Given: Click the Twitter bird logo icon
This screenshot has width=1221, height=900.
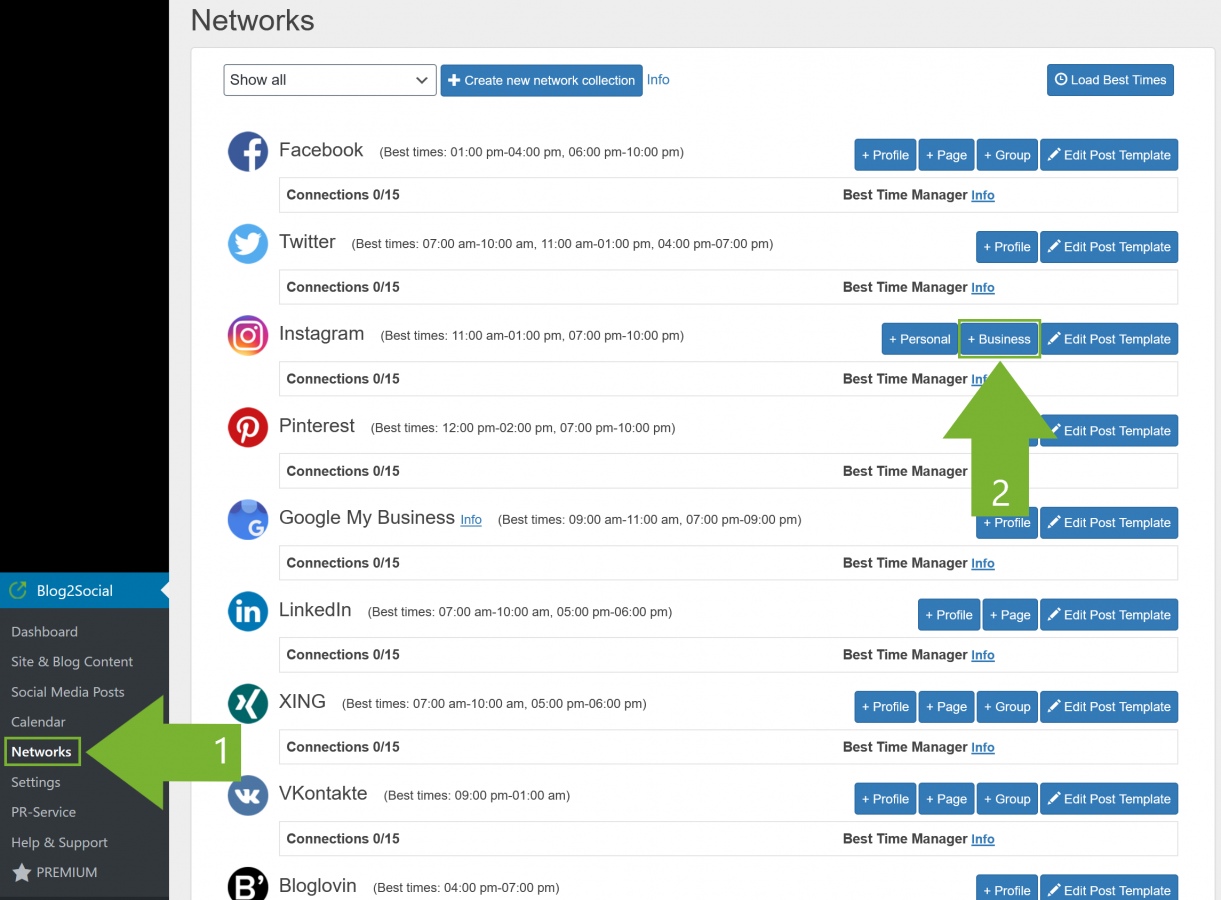Looking at the screenshot, I should (x=248, y=244).
